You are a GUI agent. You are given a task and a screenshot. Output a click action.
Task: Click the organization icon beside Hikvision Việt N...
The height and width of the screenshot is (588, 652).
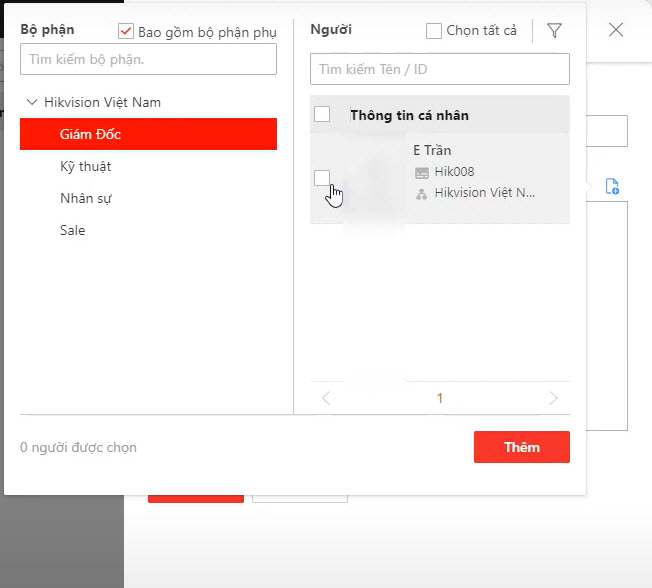tap(421, 193)
